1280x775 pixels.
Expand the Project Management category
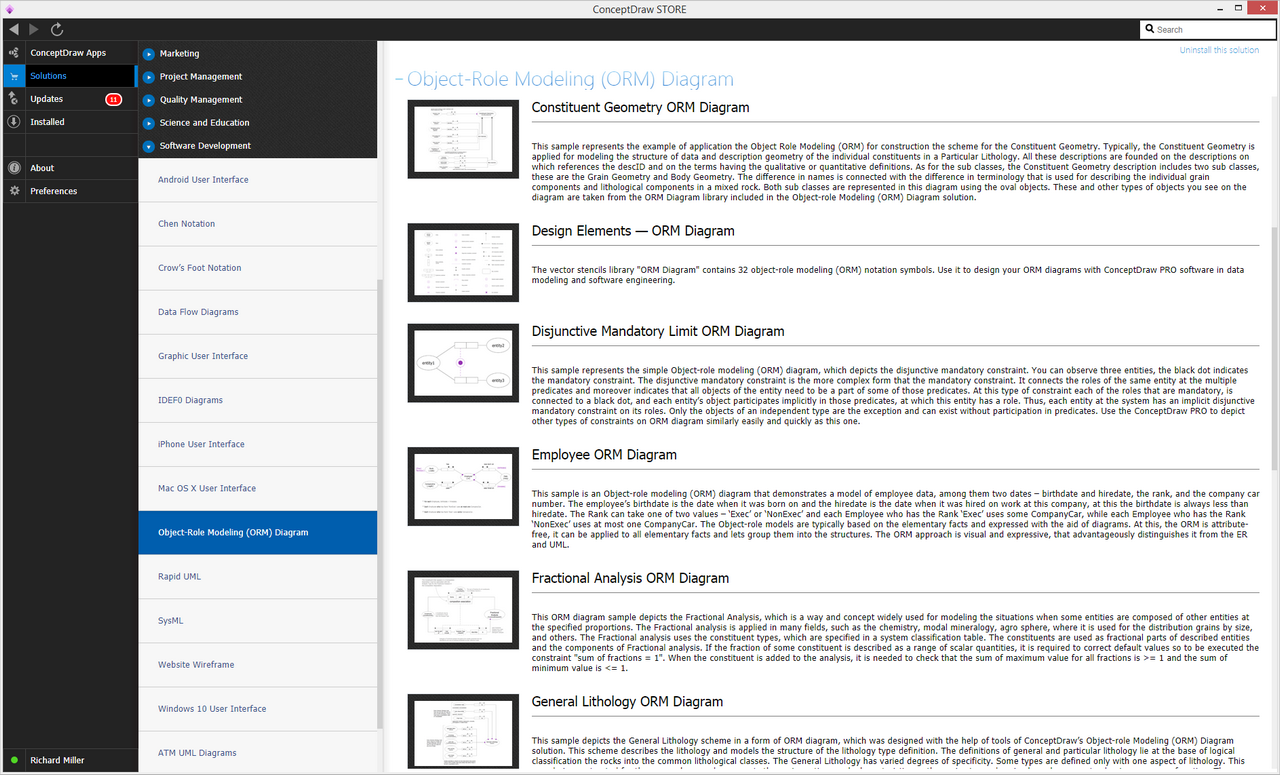tap(149, 76)
